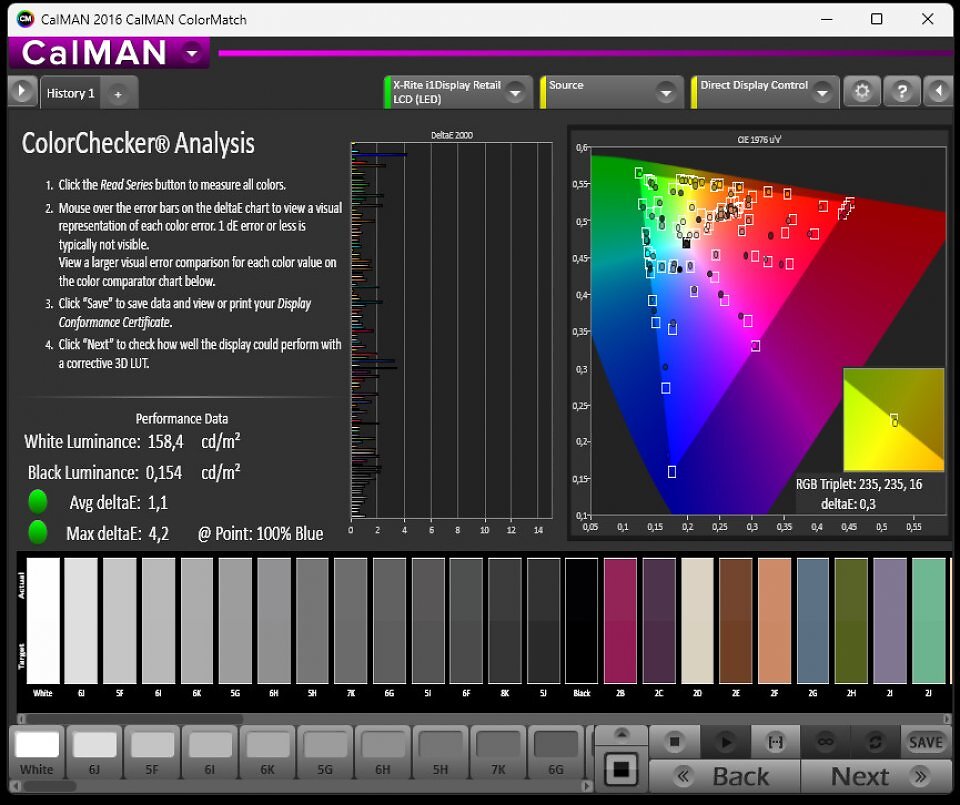Screen dimensions: 960x805
Task: Select the 6H patch button in bottom strip
Action: click(x=383, y=754)
